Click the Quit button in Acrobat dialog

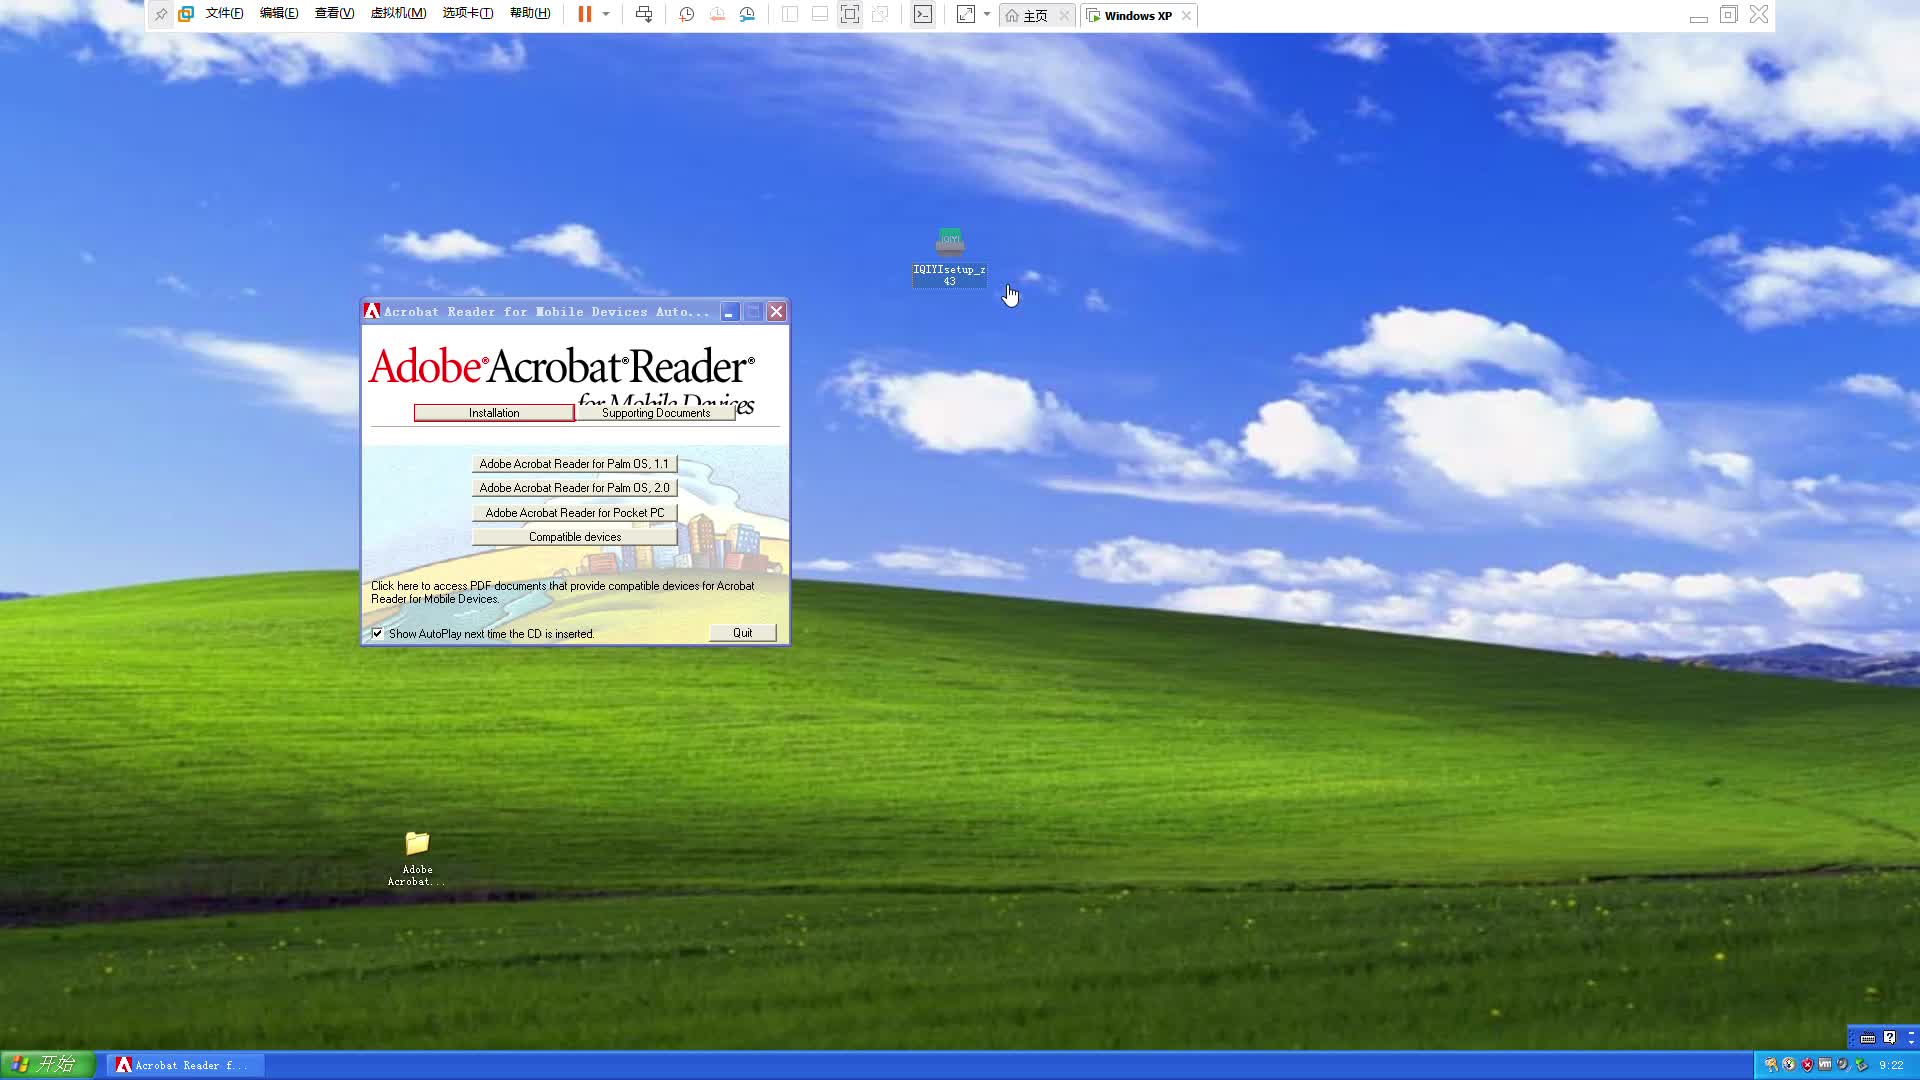742,633
